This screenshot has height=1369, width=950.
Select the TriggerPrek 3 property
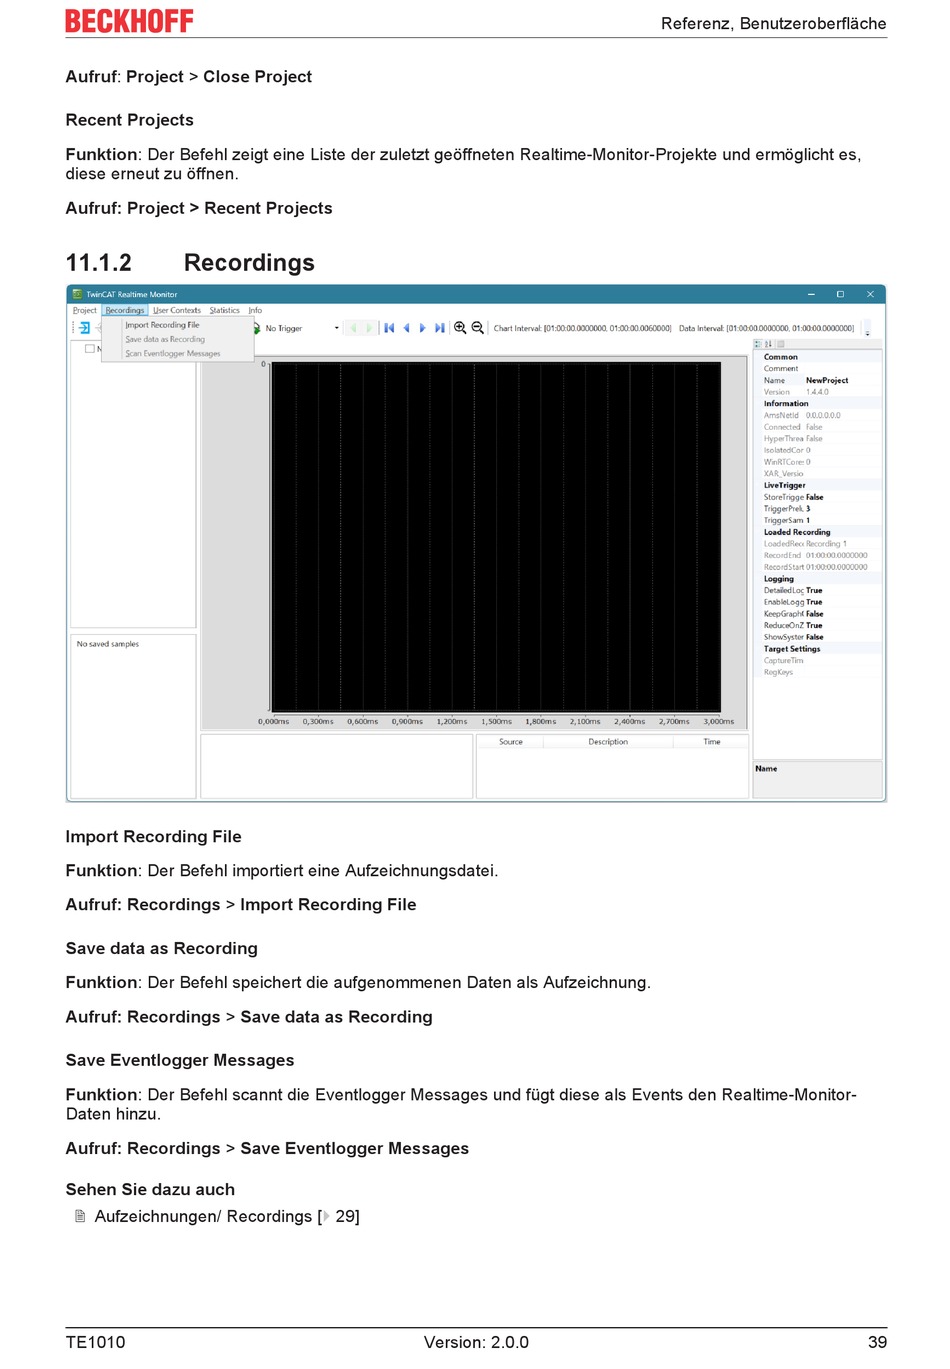tap(820, 509)
